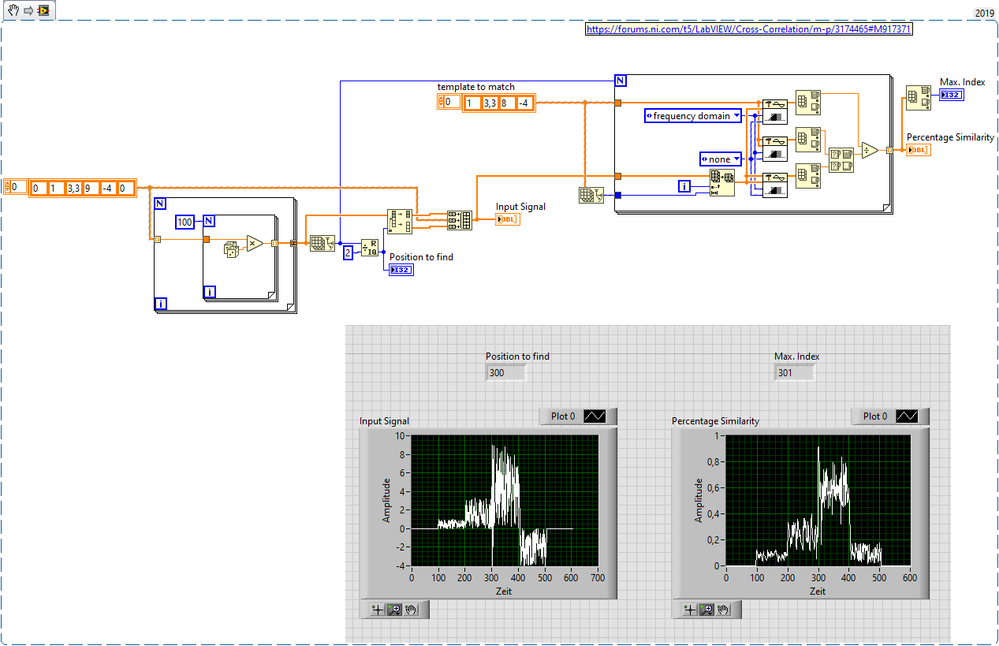
Task: Click the Percentage Similarity DBL terminal
Action: (x=918, y=150)
